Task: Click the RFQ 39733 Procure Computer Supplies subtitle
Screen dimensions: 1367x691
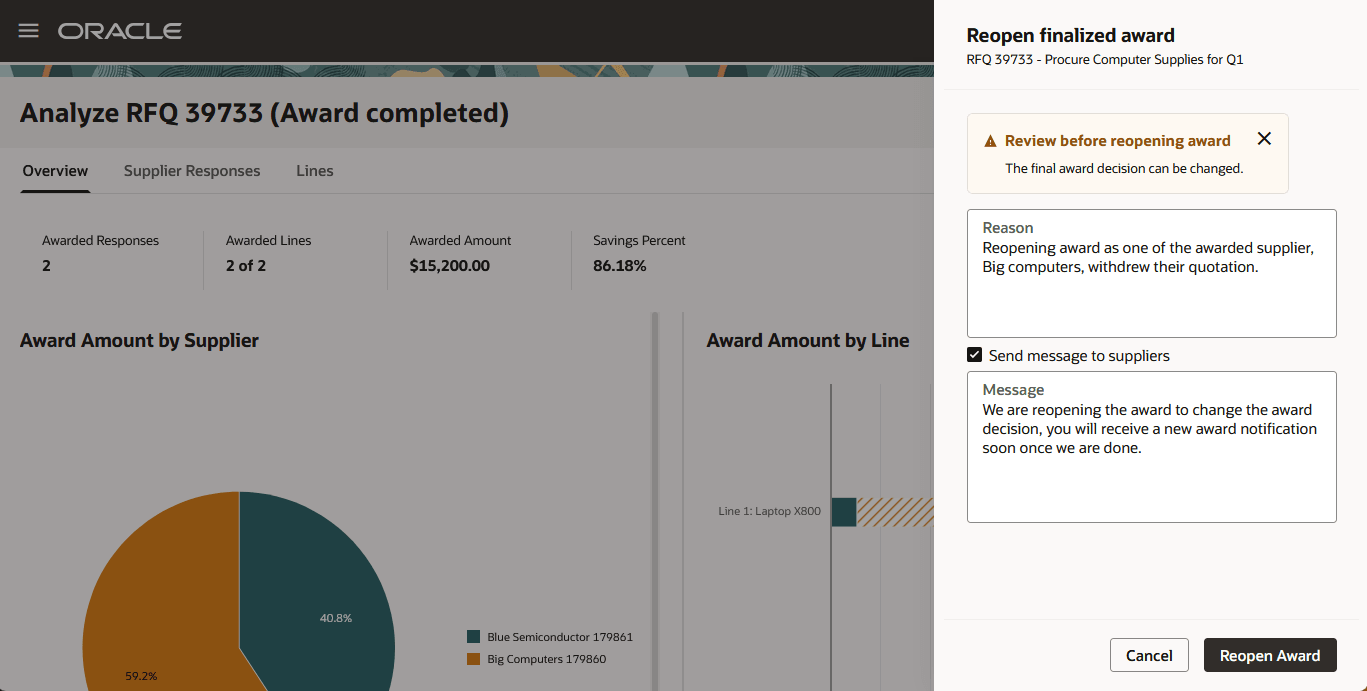Action: coord(1105,59)
